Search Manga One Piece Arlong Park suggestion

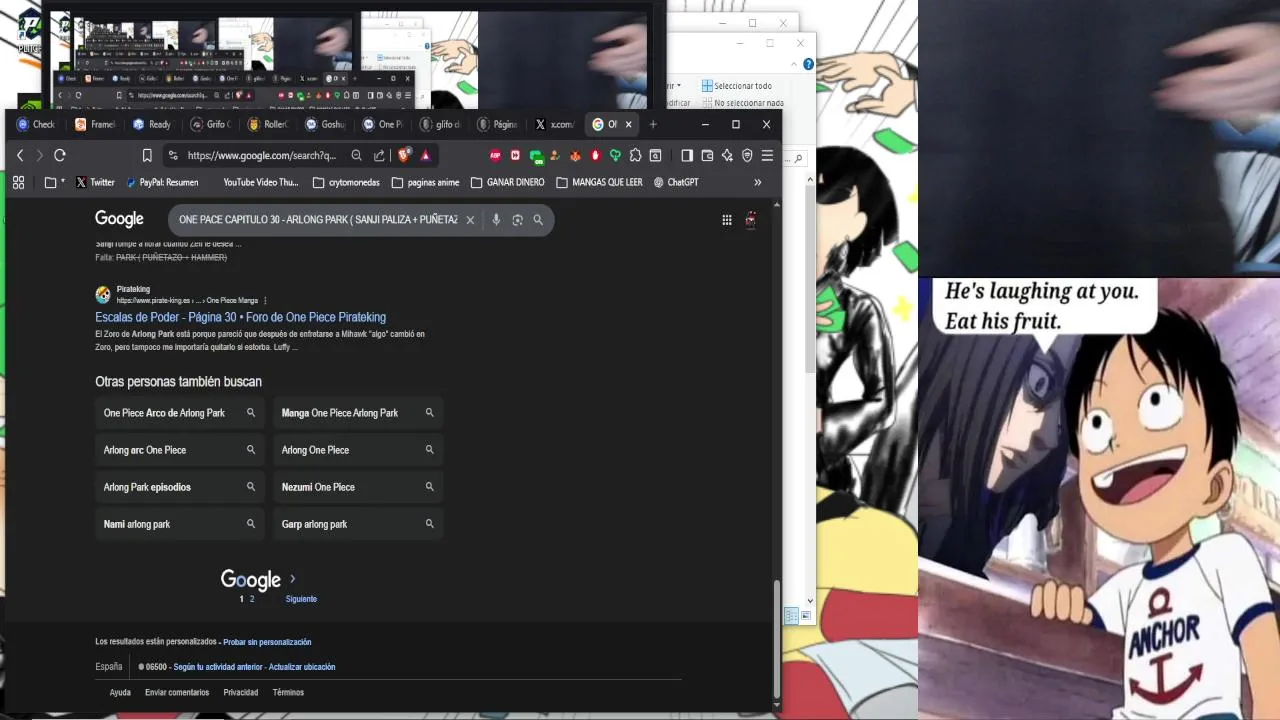click(x=358, y=413)
